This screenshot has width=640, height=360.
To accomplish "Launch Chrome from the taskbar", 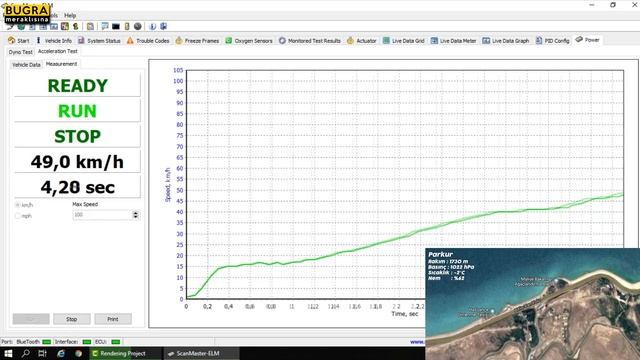I will (78, 353).
